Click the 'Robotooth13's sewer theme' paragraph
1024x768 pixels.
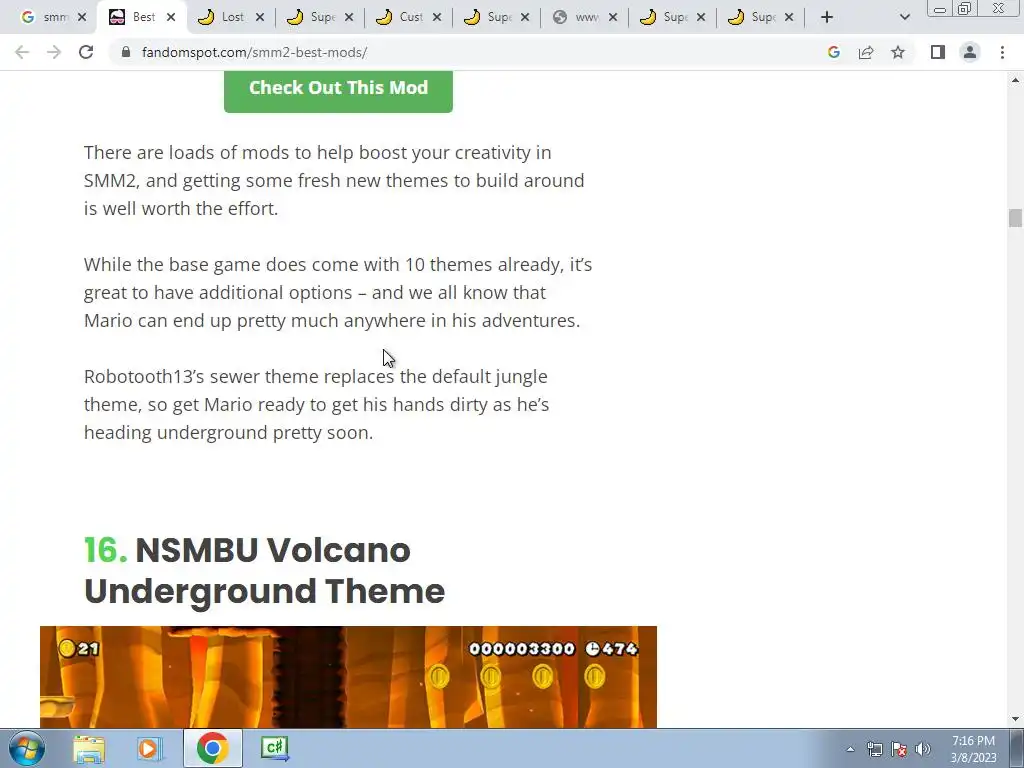click(x=317, y=404)
